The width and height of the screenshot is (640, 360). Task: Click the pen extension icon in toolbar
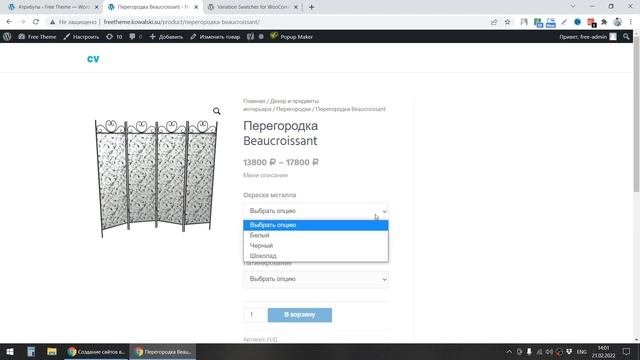point(564,22)
